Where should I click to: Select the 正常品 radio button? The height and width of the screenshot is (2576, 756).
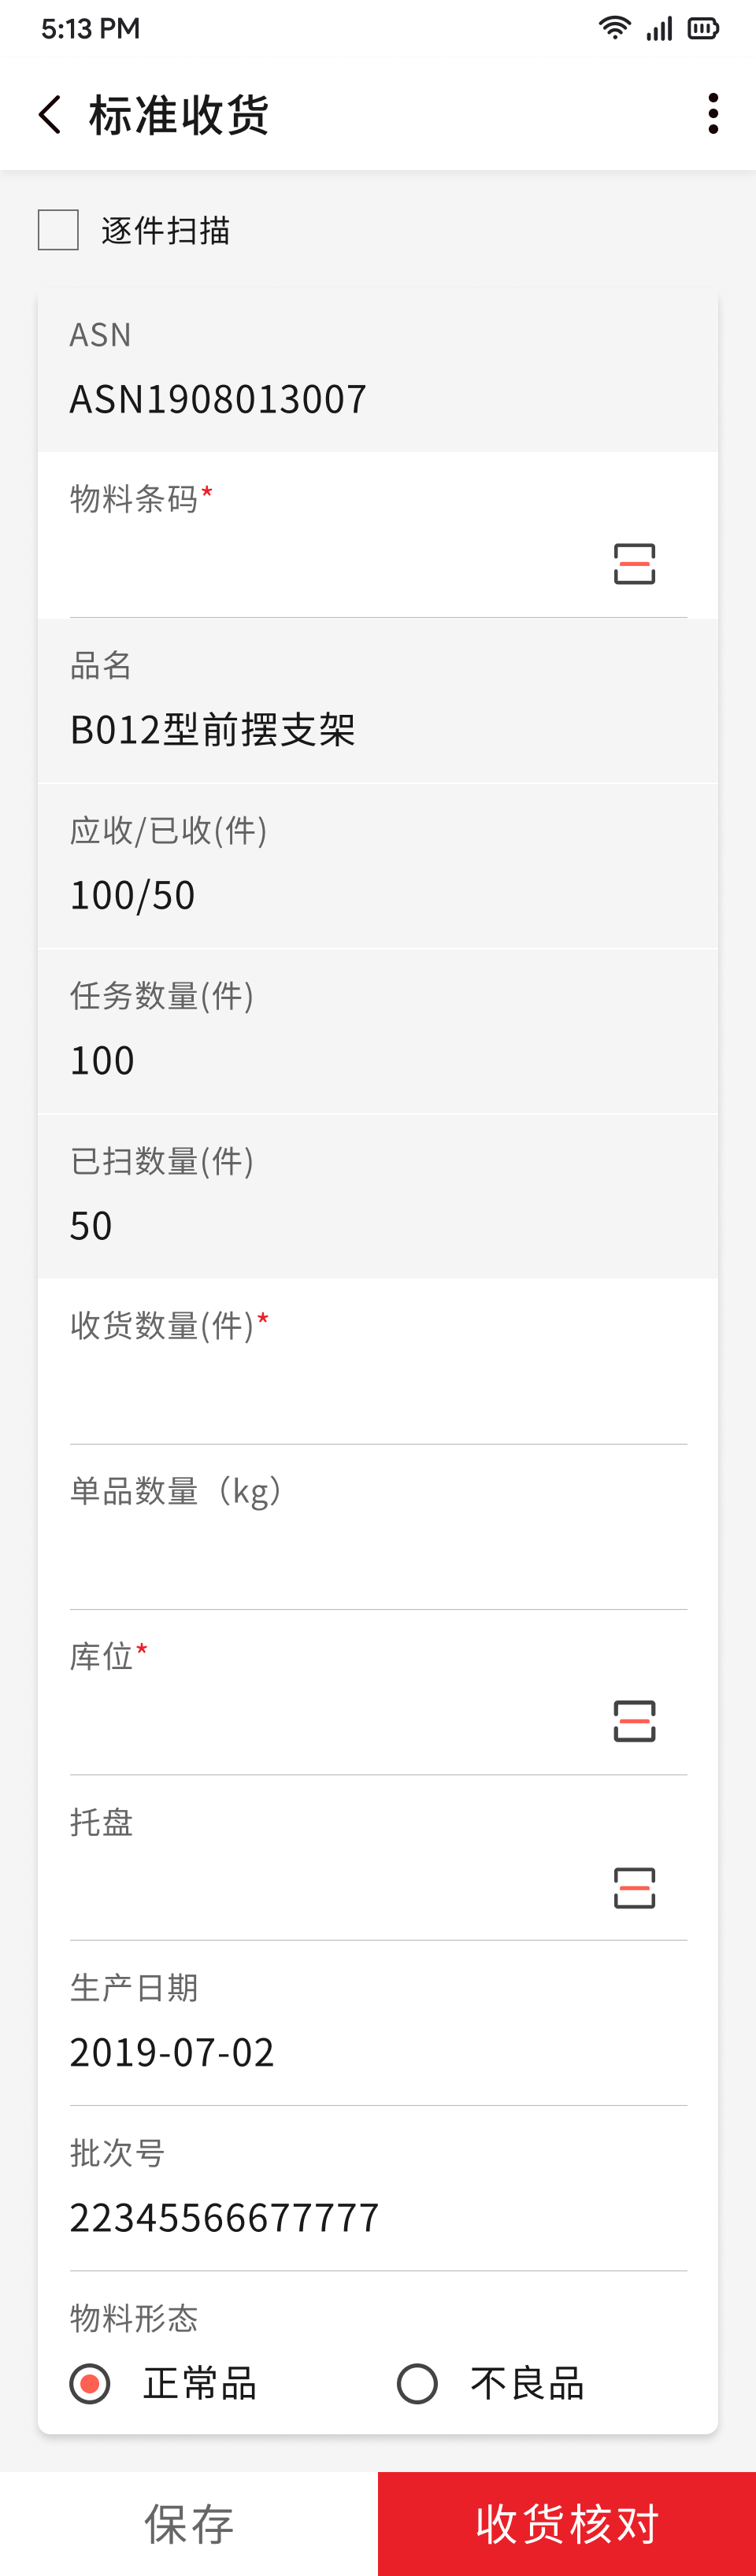tap(90, 2383)
